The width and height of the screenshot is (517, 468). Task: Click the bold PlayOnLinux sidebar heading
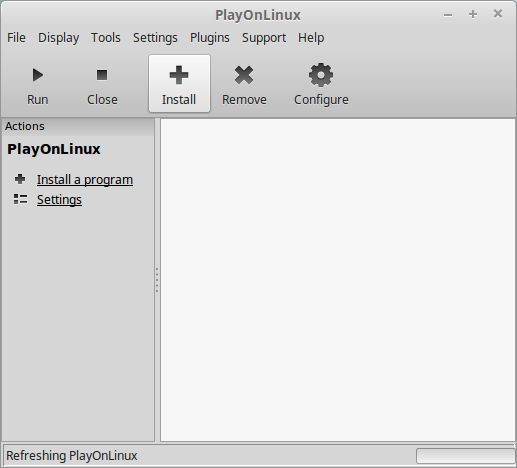[x=54, y=149]
